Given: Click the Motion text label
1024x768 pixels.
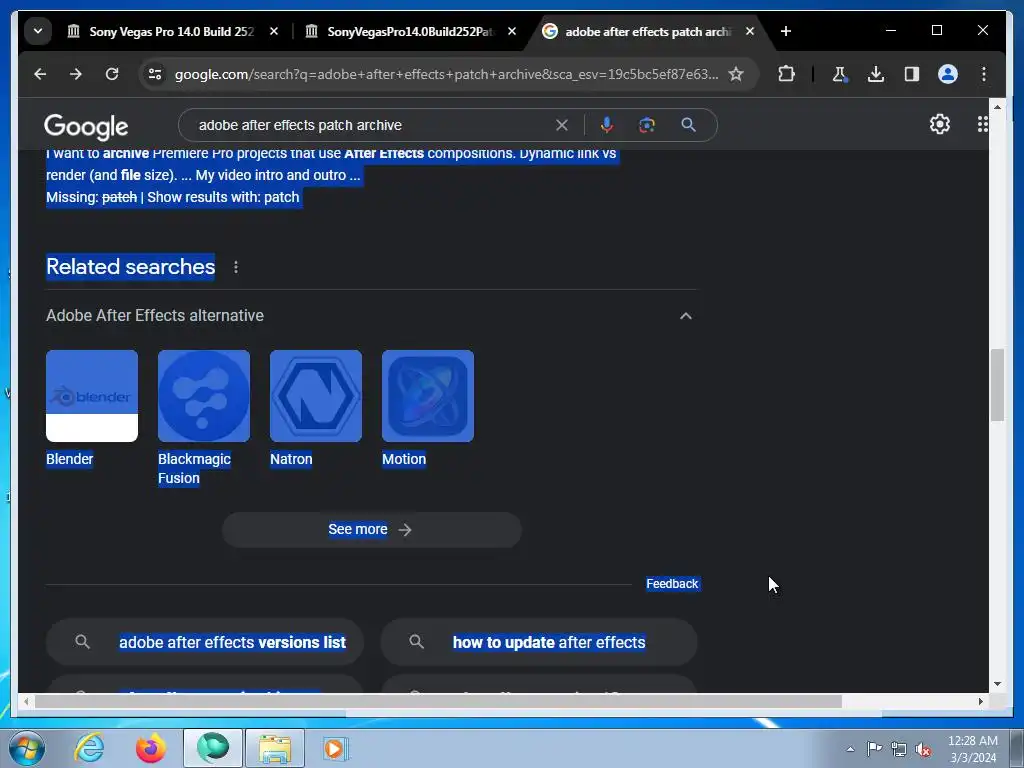Looking at the screenshot, I should pos(404,459).
